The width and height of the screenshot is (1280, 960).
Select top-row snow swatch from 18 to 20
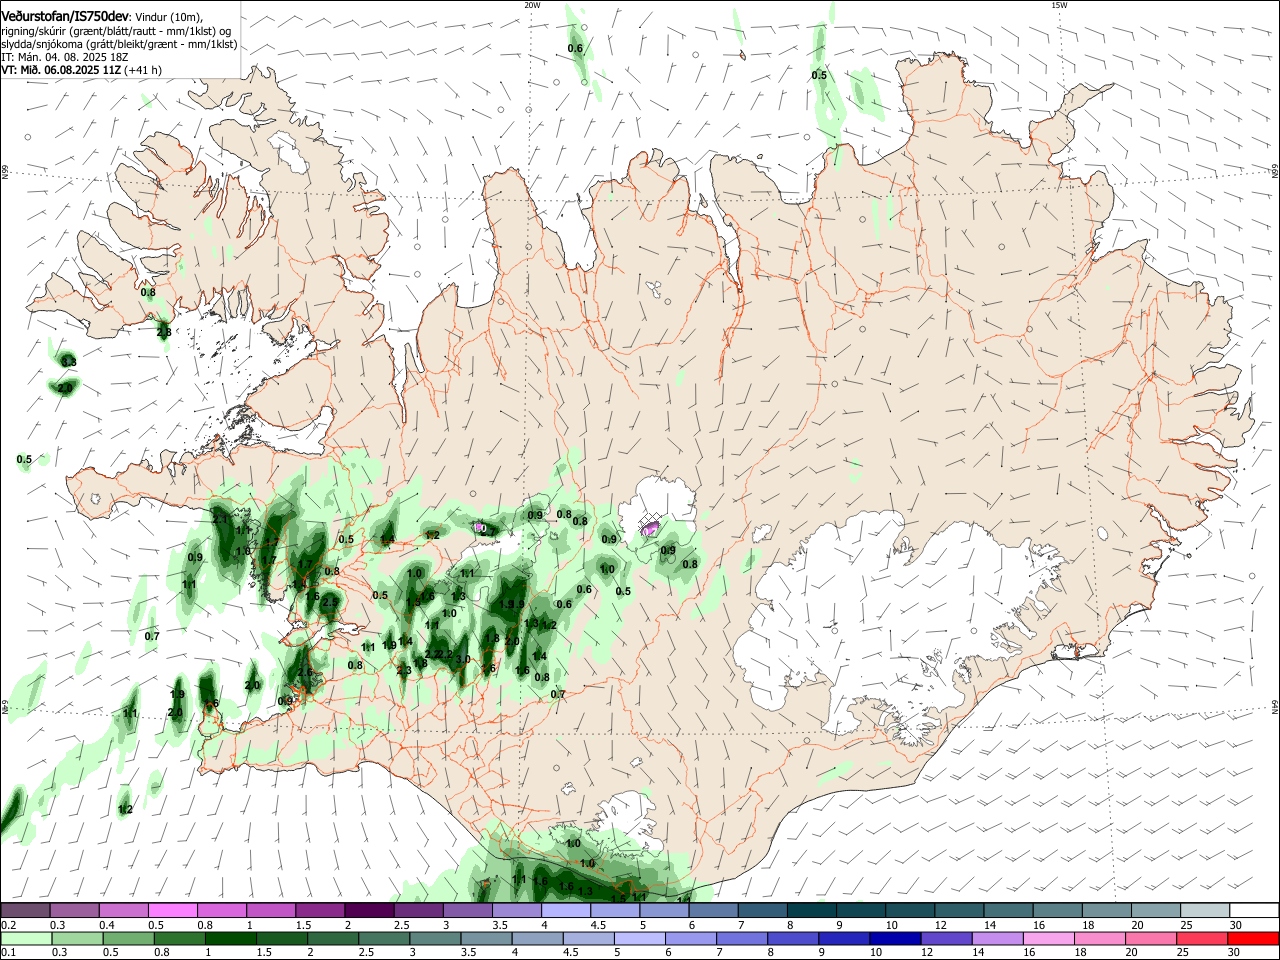(1107, 910)
